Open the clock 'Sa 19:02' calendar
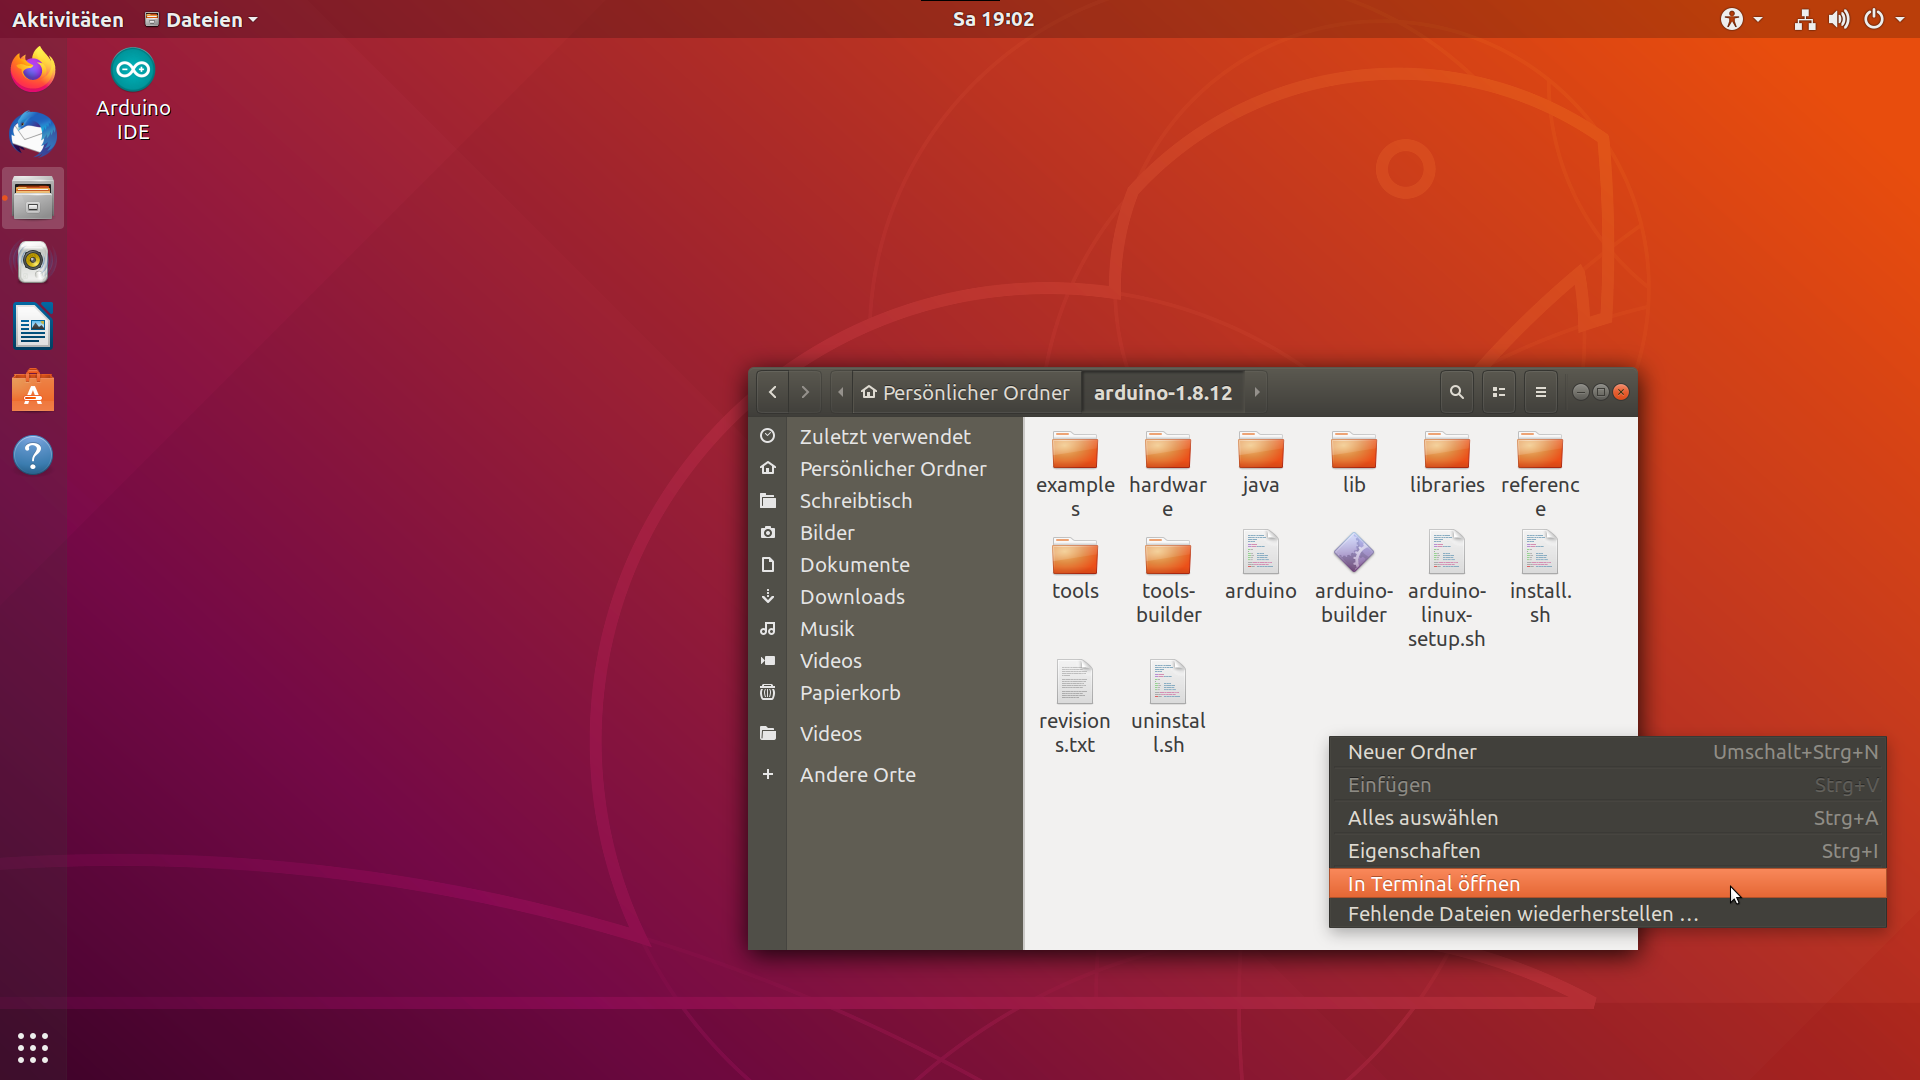Viewport: 1920px width, 1080px height. (x=993, y=19)
